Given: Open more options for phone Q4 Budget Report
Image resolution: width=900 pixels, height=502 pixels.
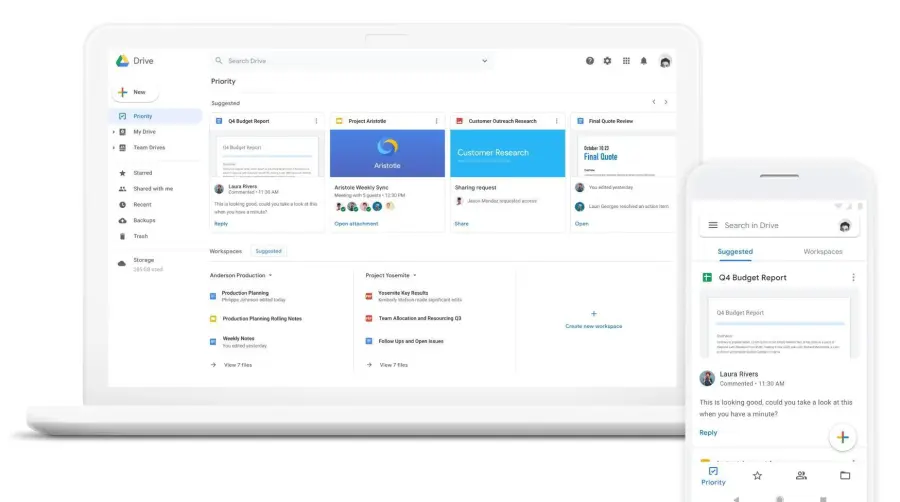Looking at the screenshot, I should point(854,278).
